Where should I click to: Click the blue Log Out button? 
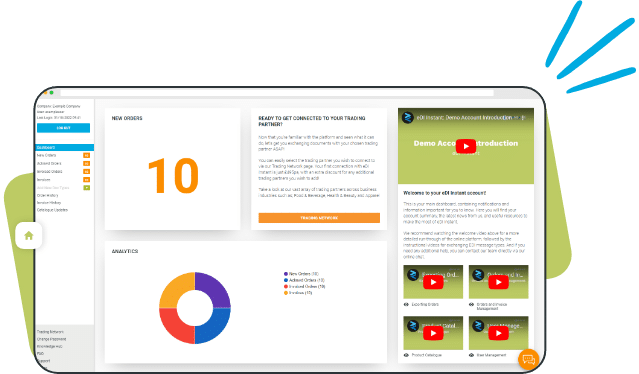tap(63, 128)
